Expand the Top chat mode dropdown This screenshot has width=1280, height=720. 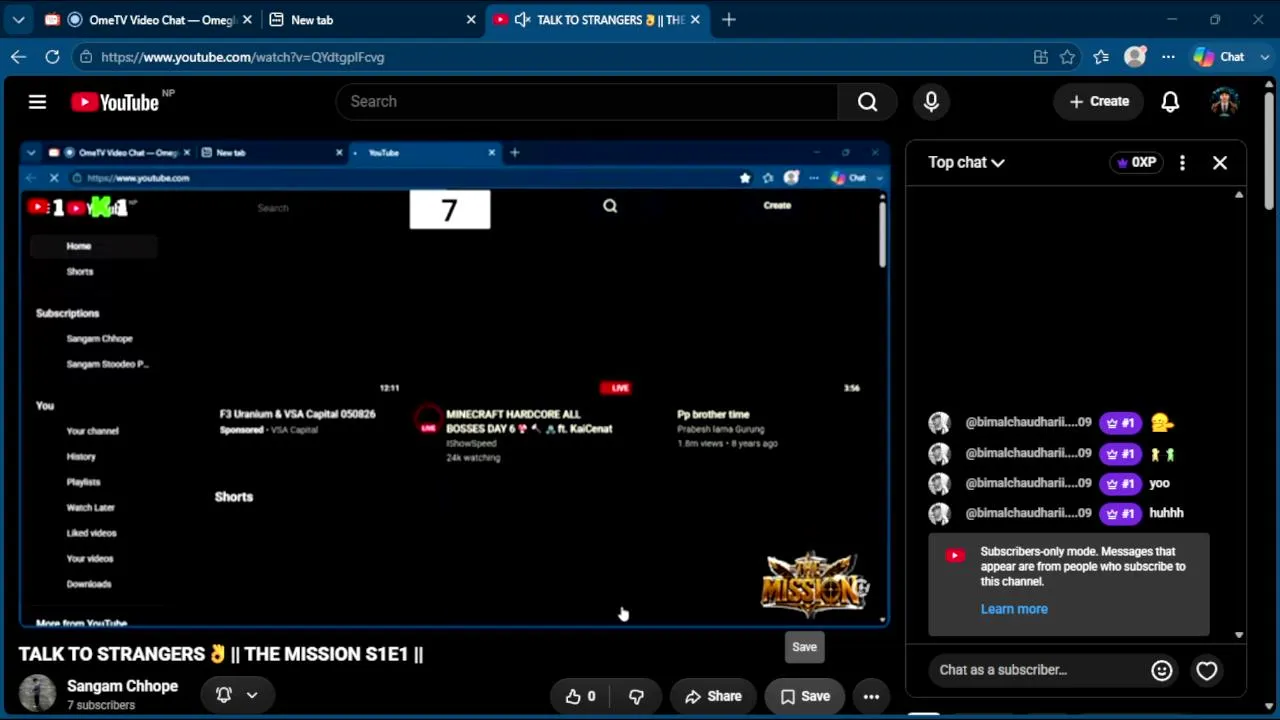(x=966, y=162)
